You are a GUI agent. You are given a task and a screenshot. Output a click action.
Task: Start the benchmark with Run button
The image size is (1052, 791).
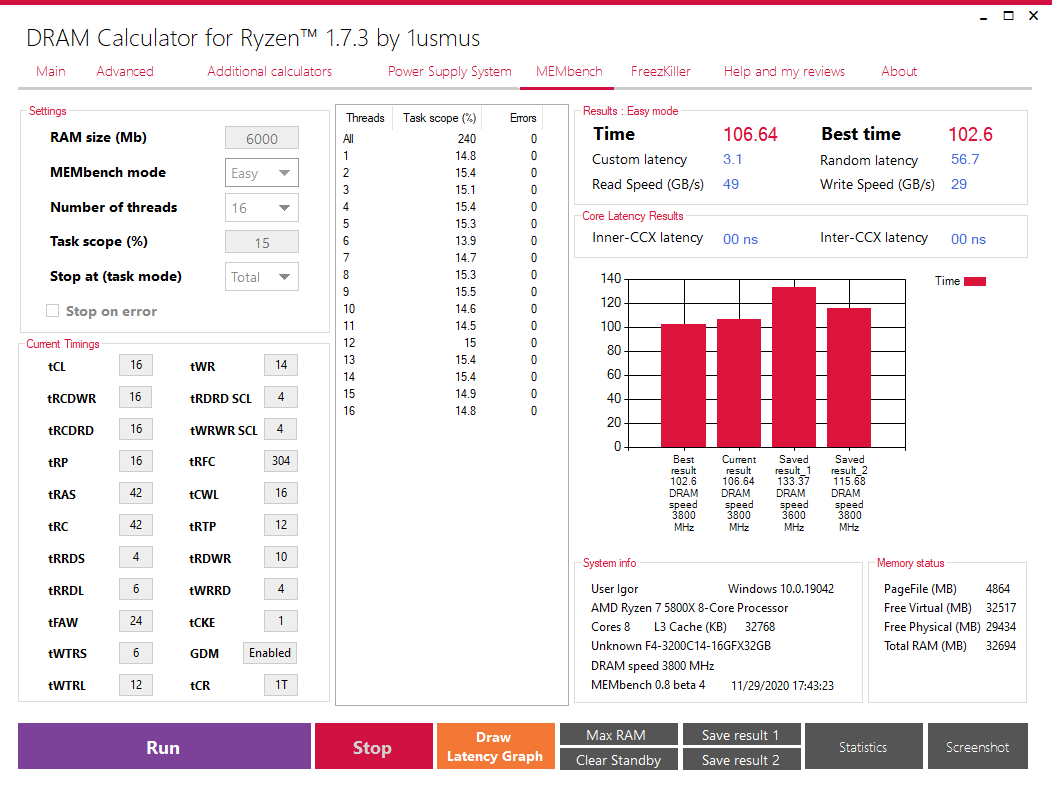click(164, 746)
